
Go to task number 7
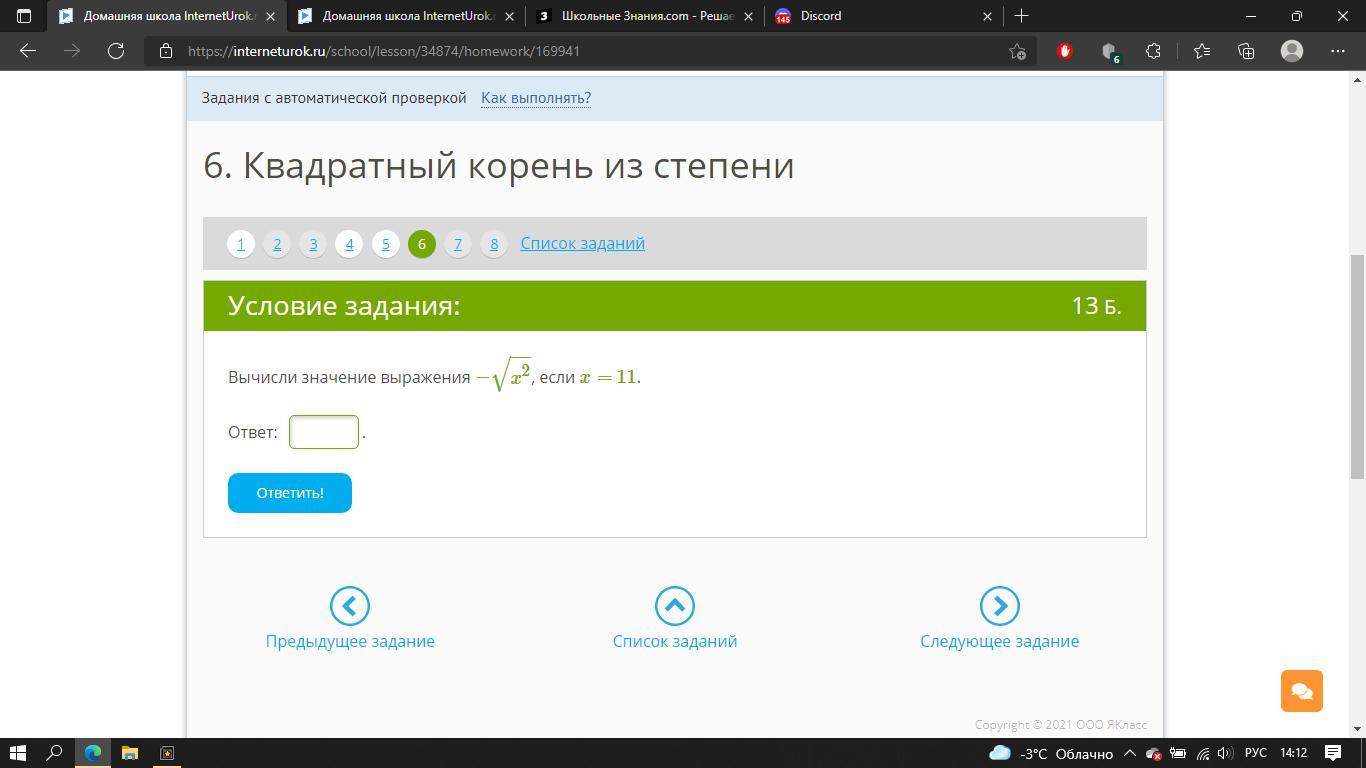[458, 244]
